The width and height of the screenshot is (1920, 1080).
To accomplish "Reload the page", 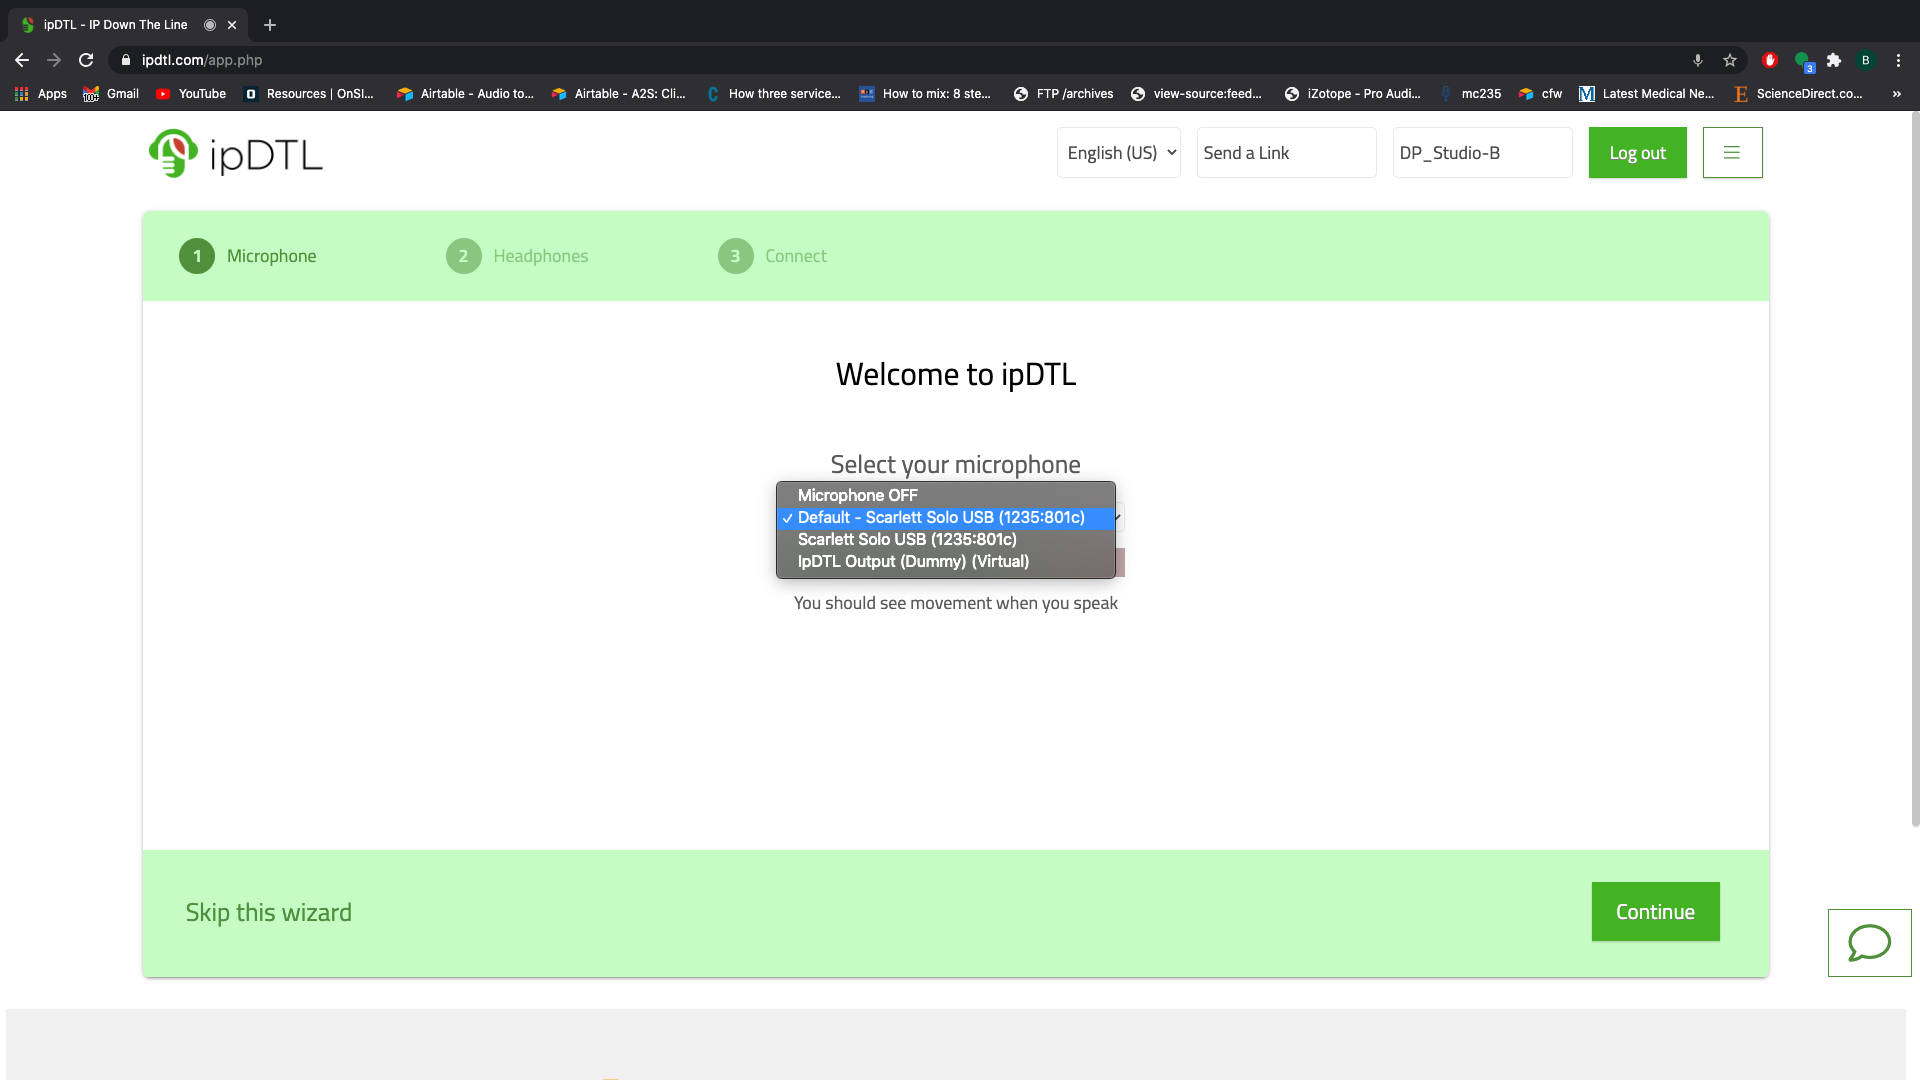I will 86,60.
